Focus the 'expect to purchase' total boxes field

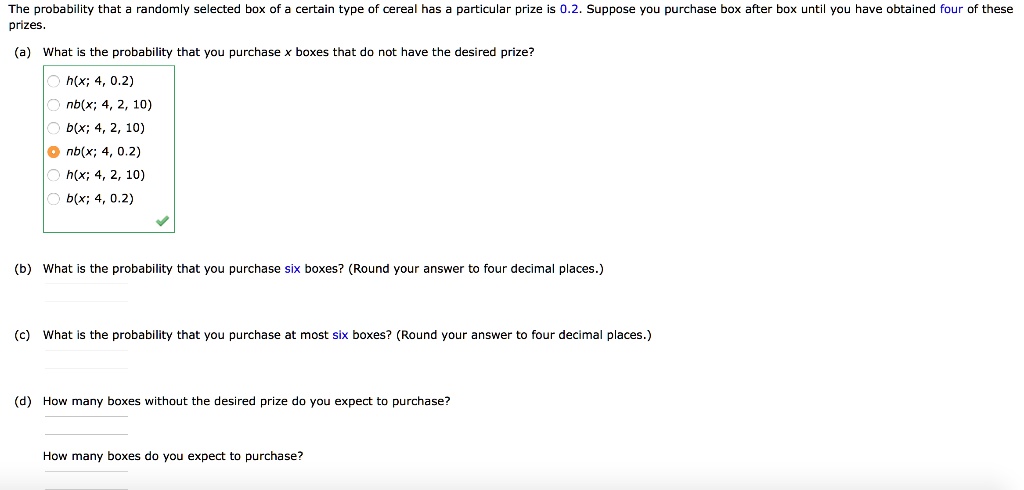click(x=86, y=480)
